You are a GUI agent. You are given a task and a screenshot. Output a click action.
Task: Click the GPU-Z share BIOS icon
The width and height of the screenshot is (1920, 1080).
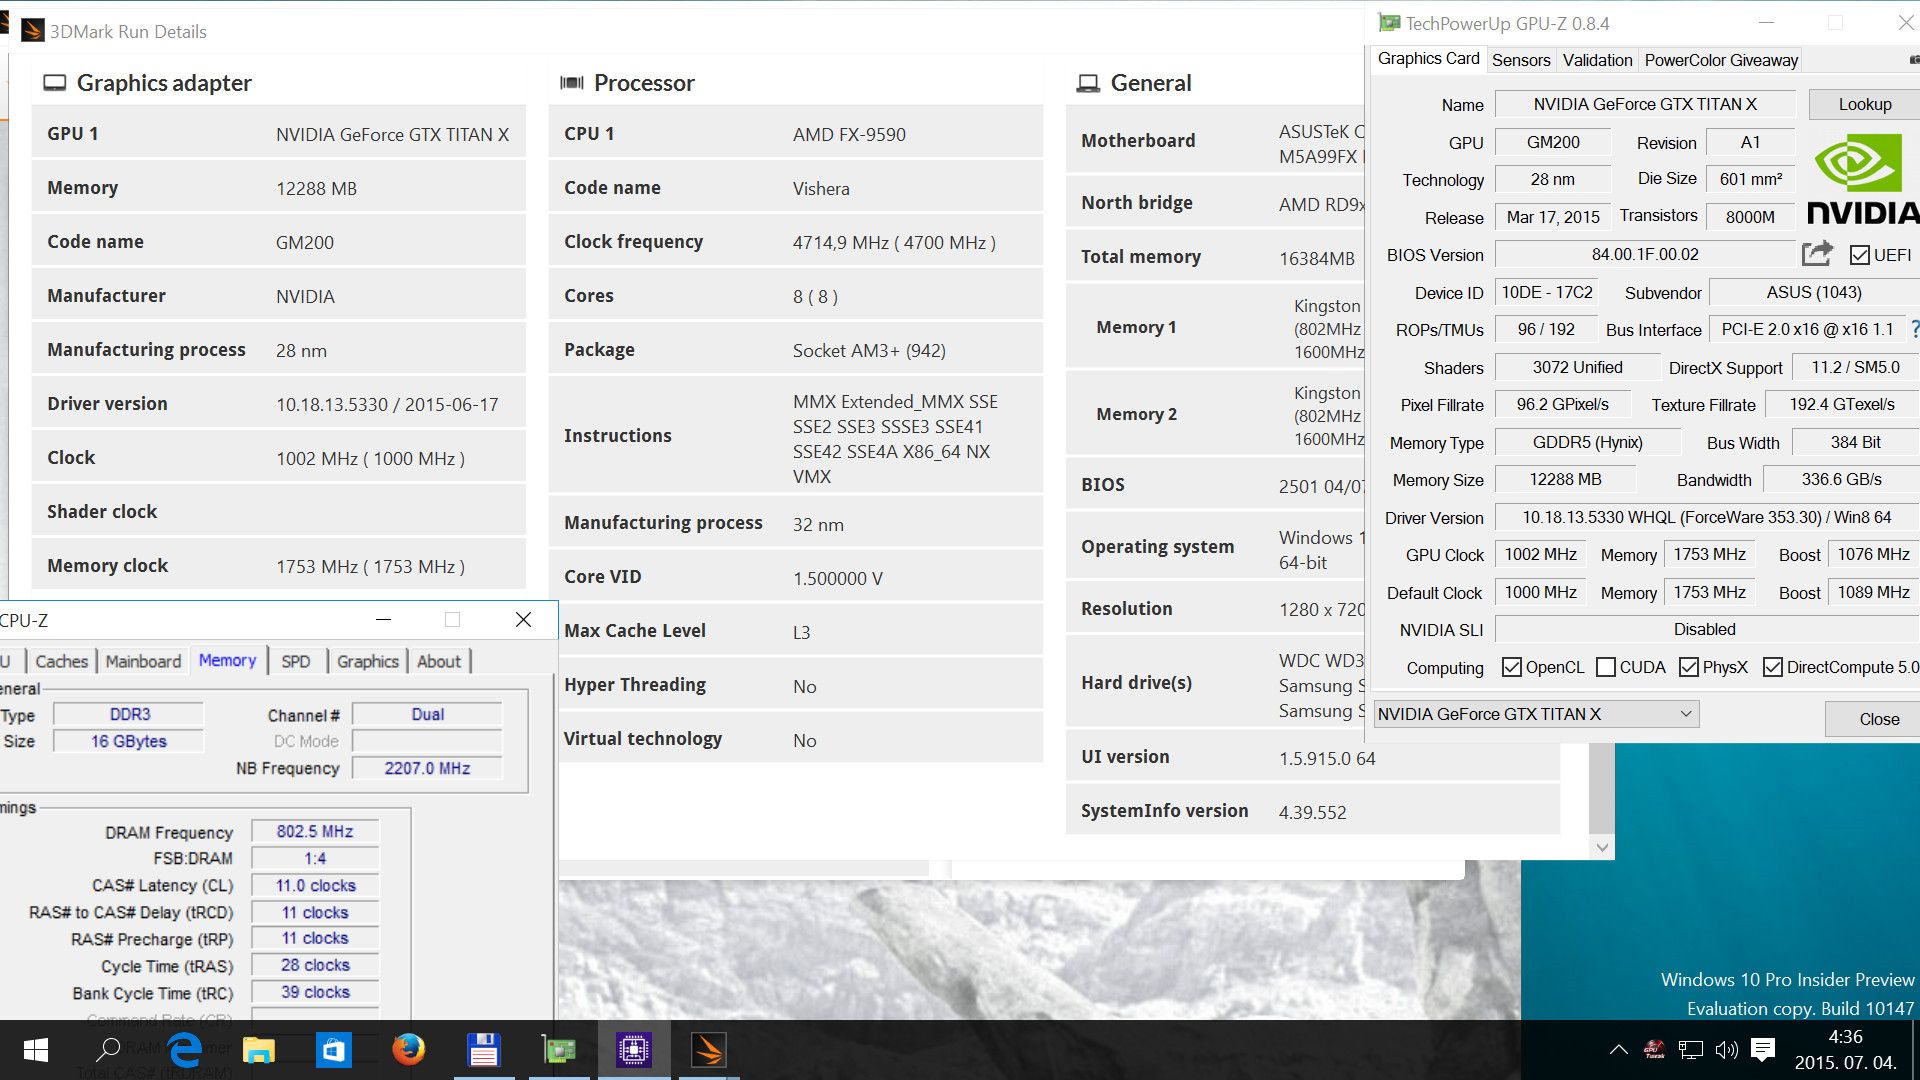point(1817,253)
